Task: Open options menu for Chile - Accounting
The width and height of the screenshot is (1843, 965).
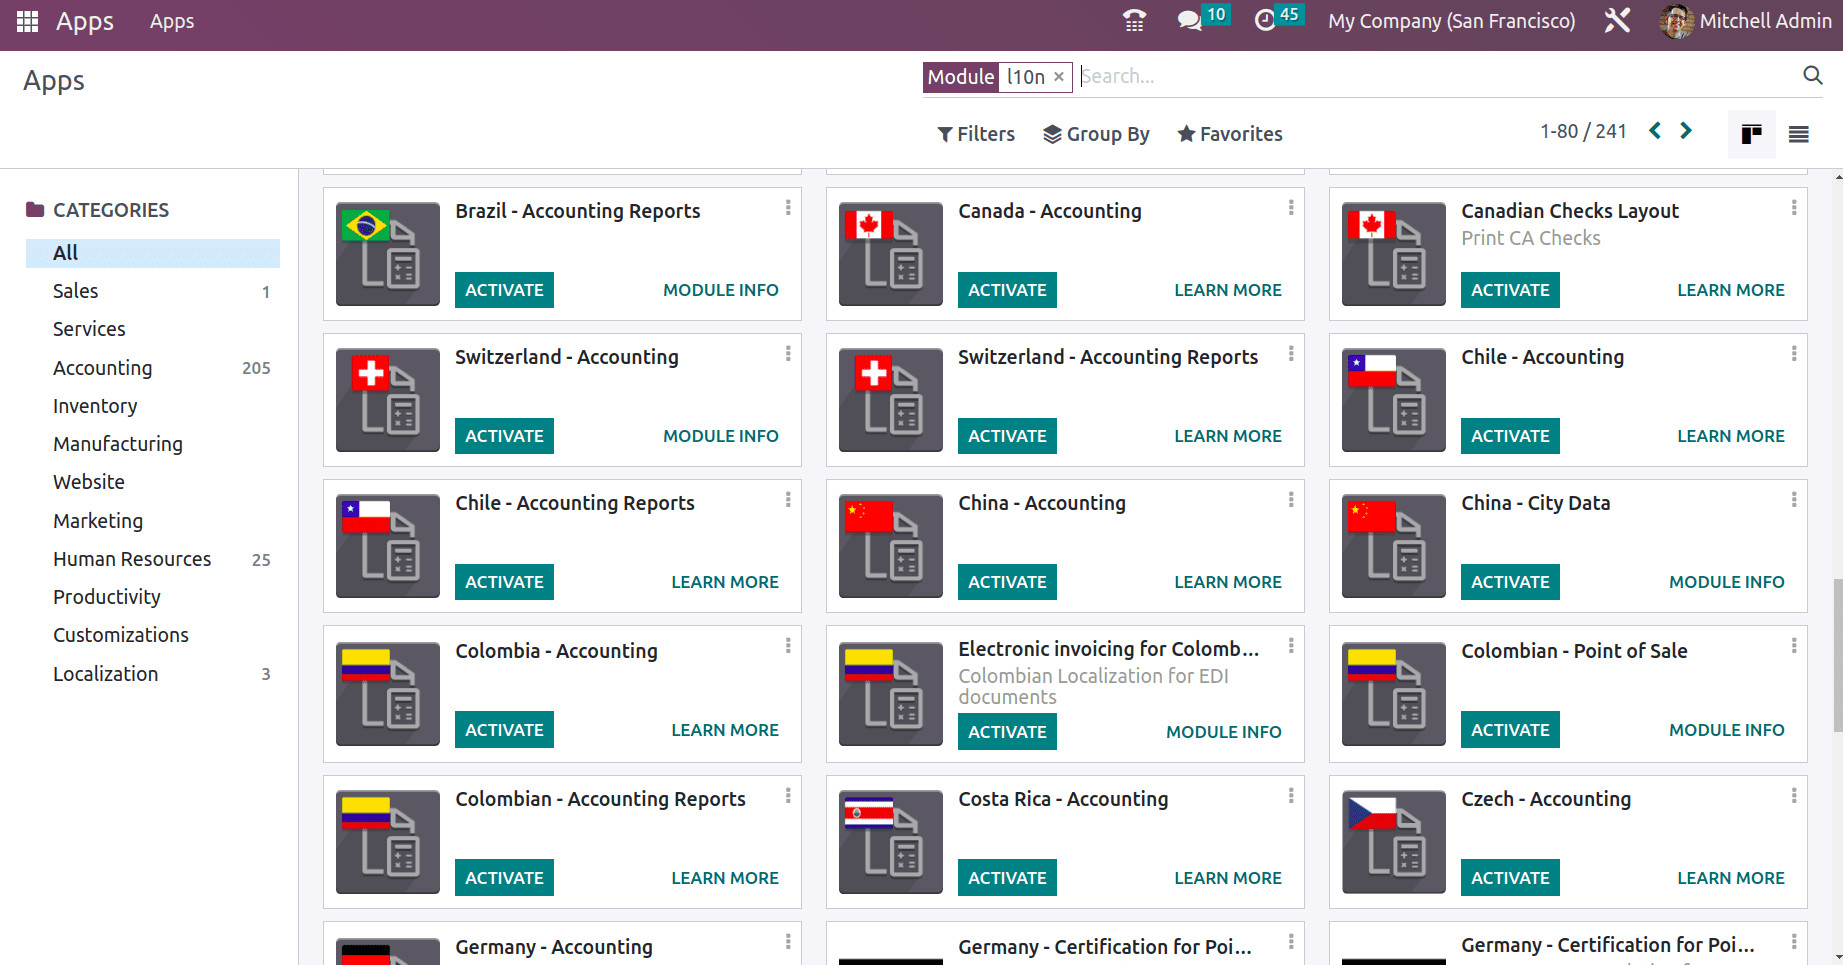Action: [1794, 353]
